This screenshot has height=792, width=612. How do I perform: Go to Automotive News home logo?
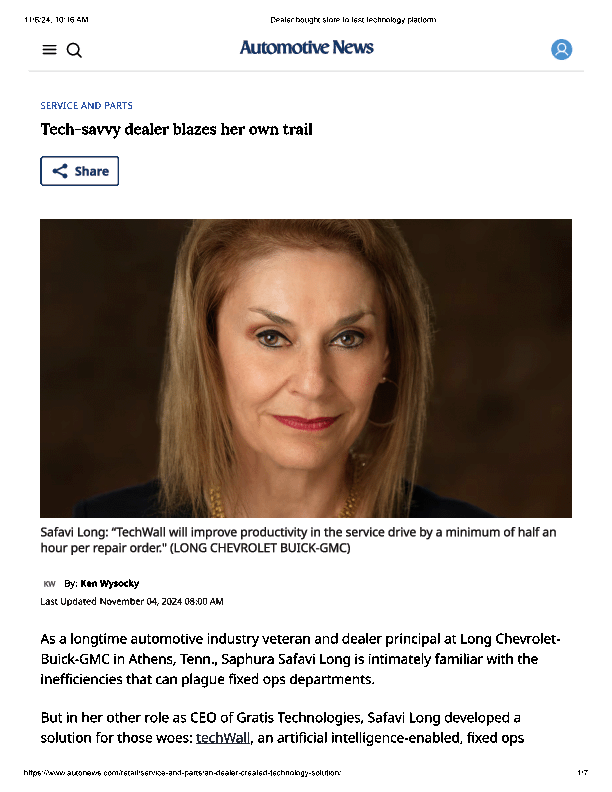tap(307, 47)
